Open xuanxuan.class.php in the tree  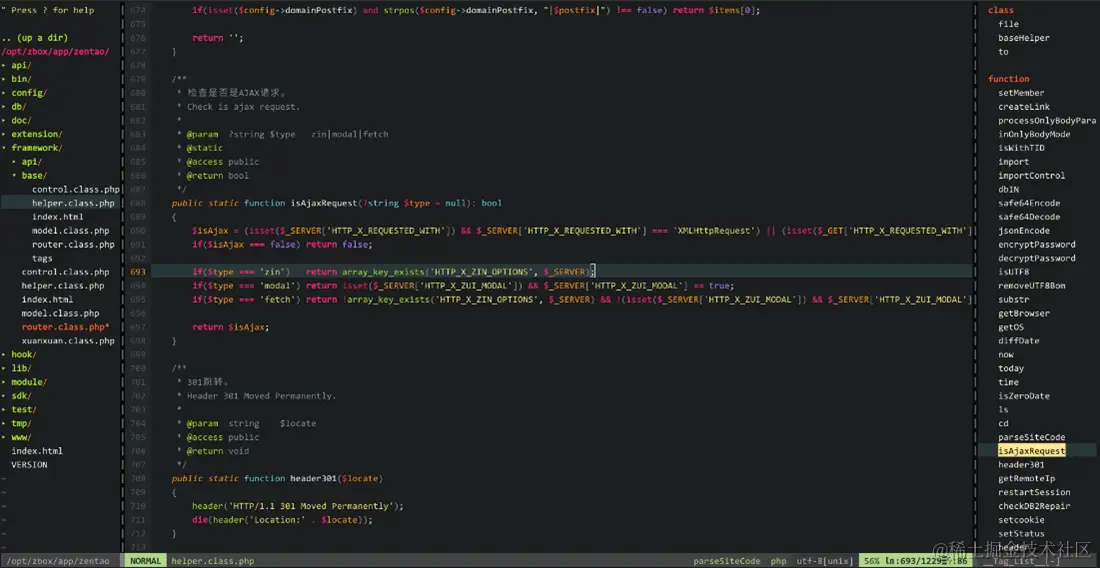pos(68,341)
